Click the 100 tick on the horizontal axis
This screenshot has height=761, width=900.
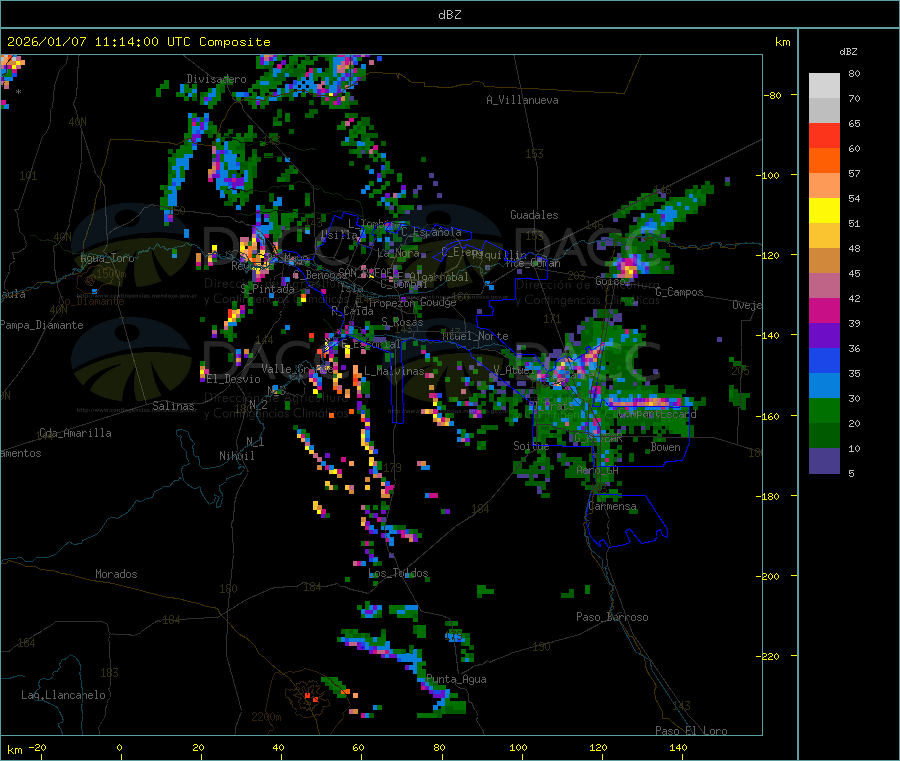click(519, 747)
